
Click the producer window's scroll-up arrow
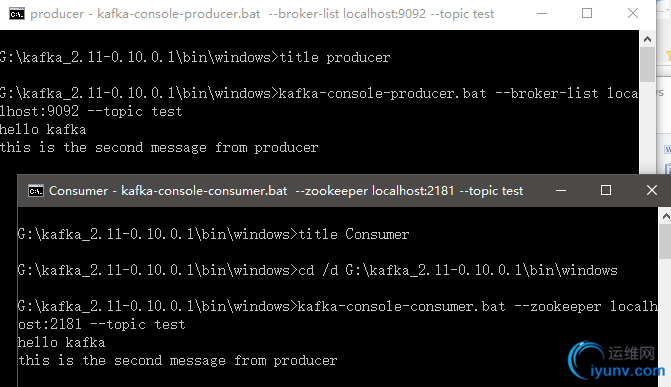coord(647,39)
